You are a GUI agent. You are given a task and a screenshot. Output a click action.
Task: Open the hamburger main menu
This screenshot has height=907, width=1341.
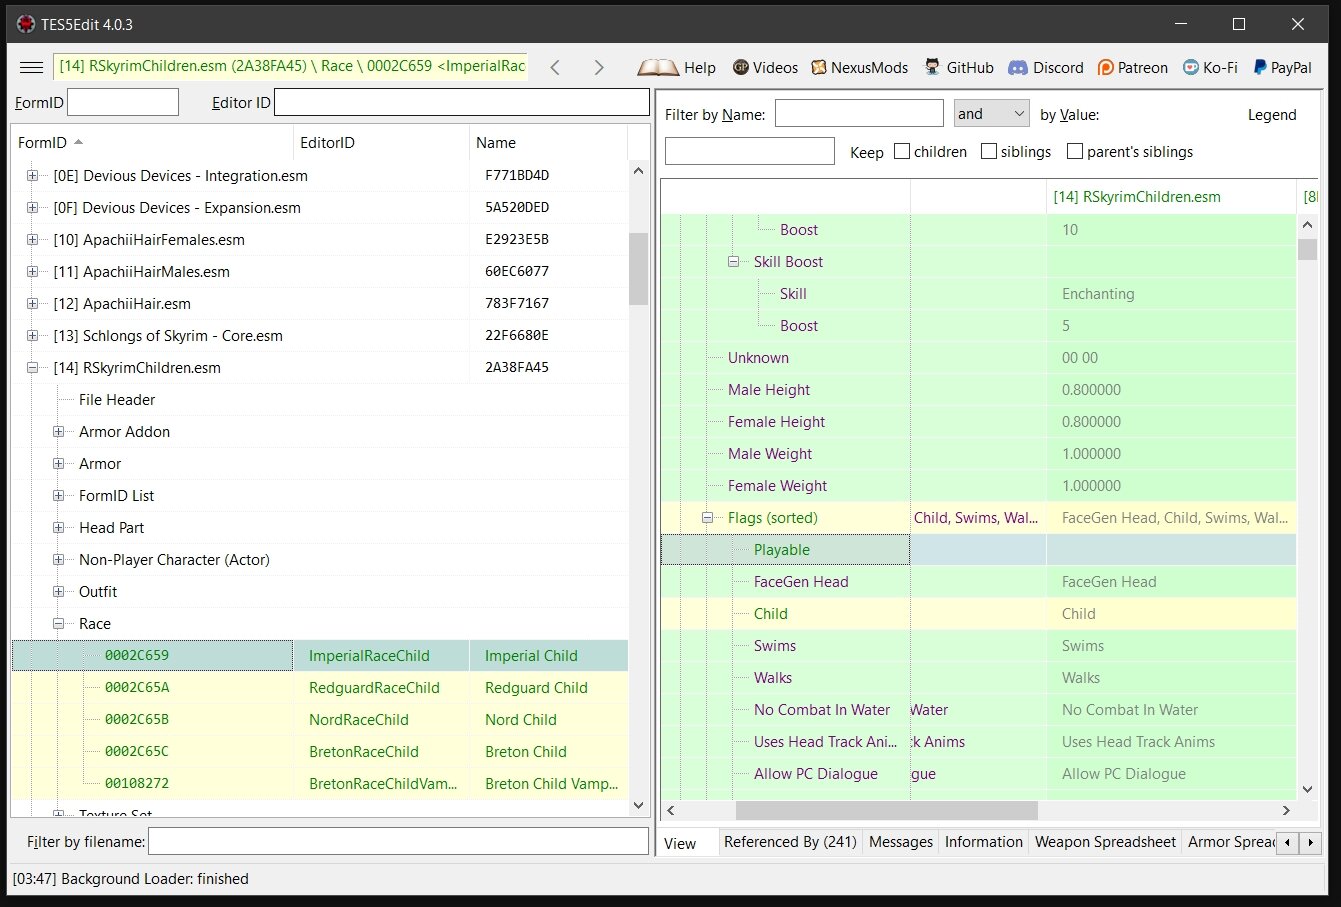[x=32, y=67]
